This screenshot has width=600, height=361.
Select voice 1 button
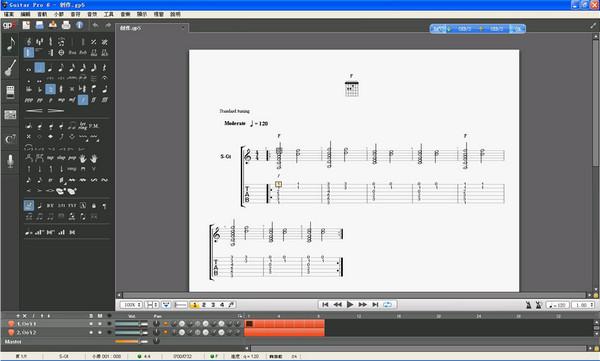click(x=195, y=305)
